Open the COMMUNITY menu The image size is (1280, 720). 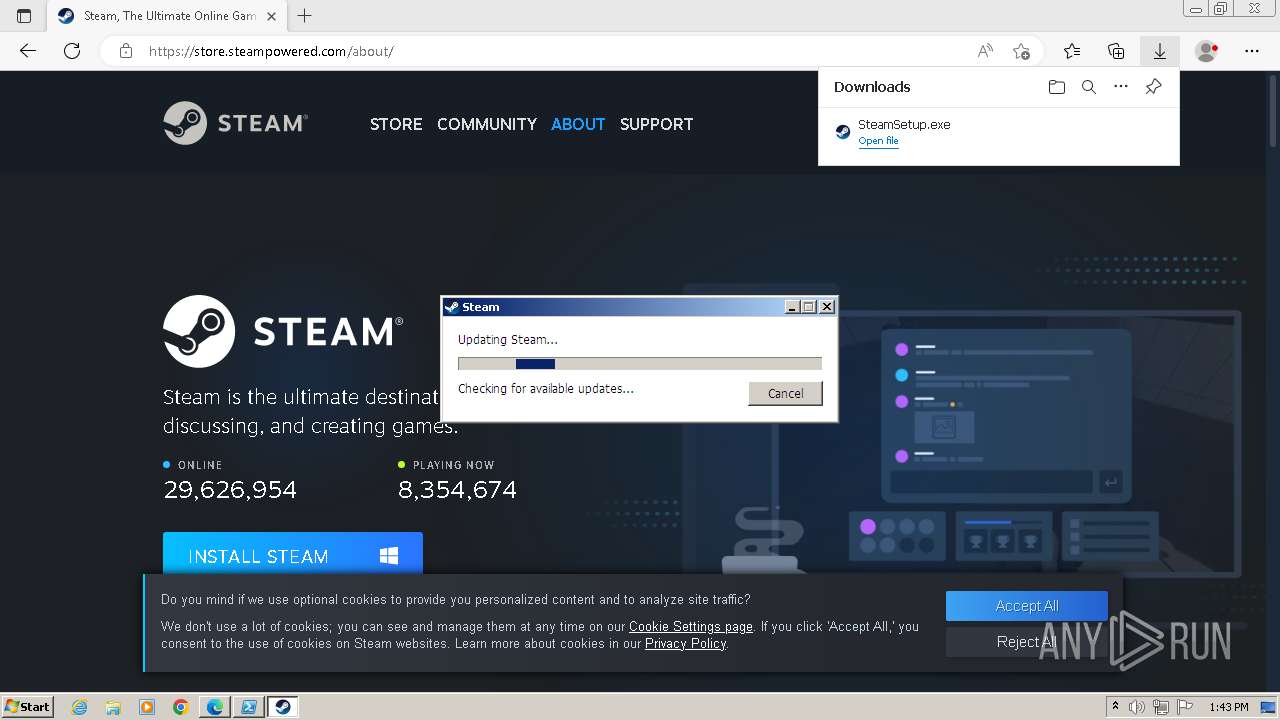point(487,124)
